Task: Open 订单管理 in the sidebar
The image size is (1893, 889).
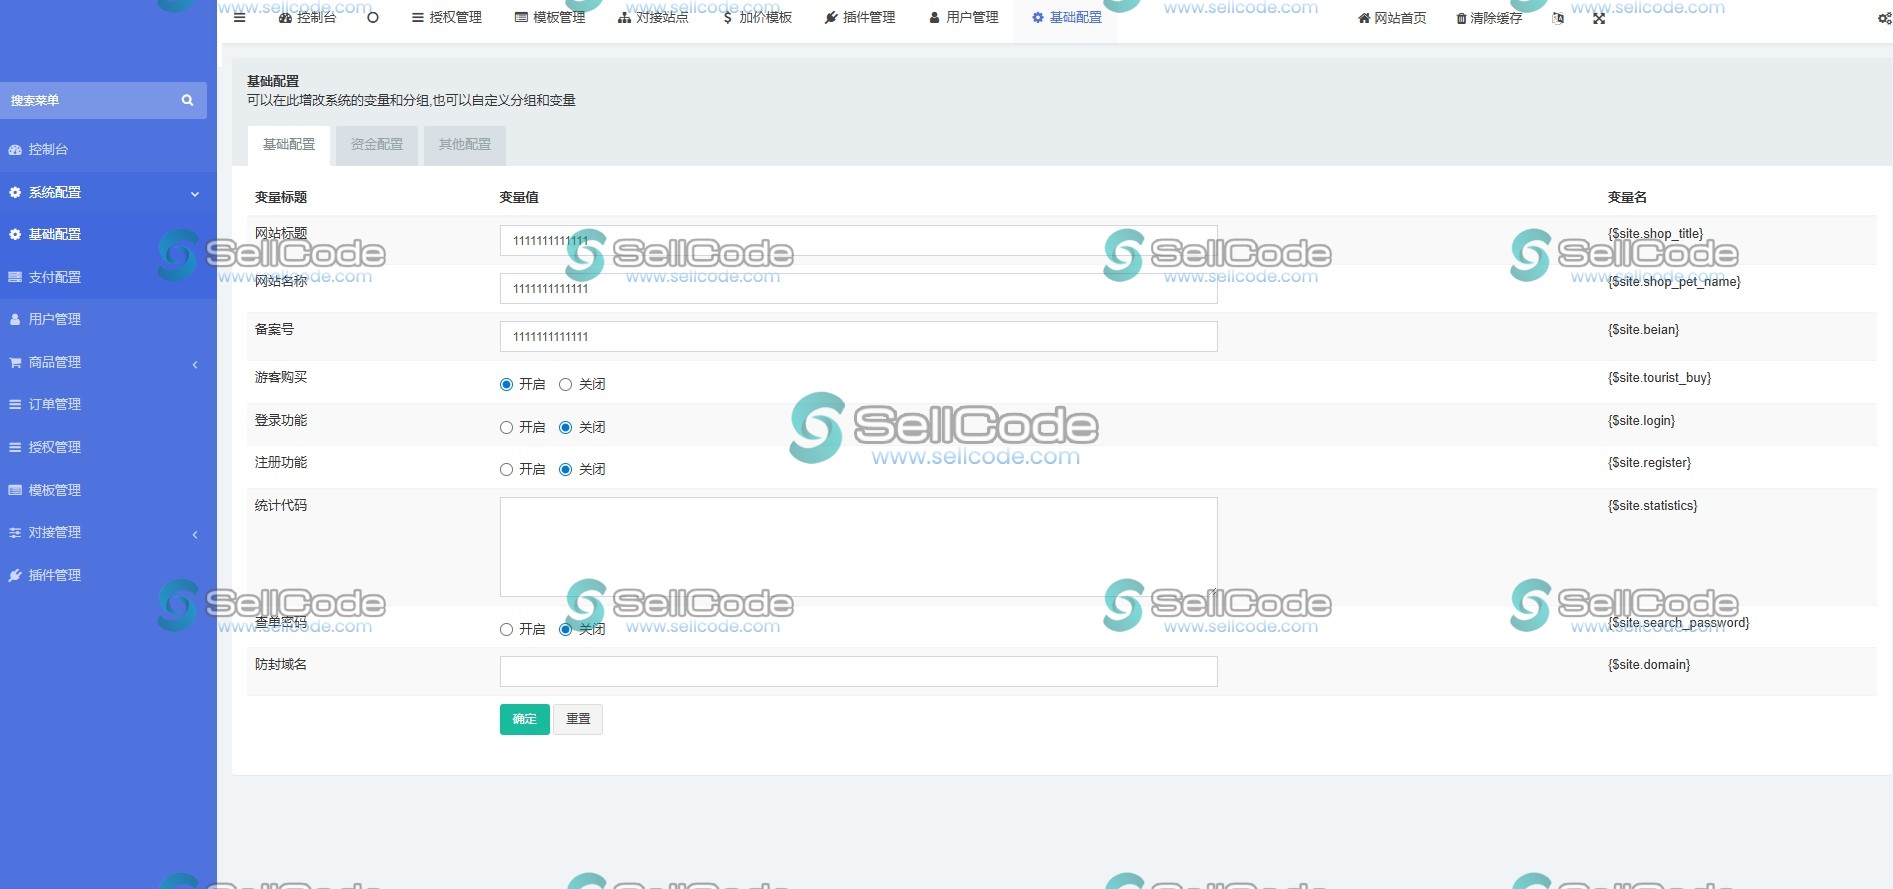Action: [x=108, y=404]
